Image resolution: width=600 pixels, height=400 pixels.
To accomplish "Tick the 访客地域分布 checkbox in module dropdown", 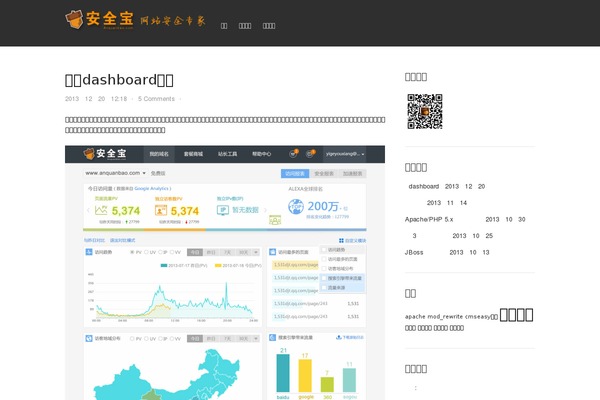I will coord(324,269).
